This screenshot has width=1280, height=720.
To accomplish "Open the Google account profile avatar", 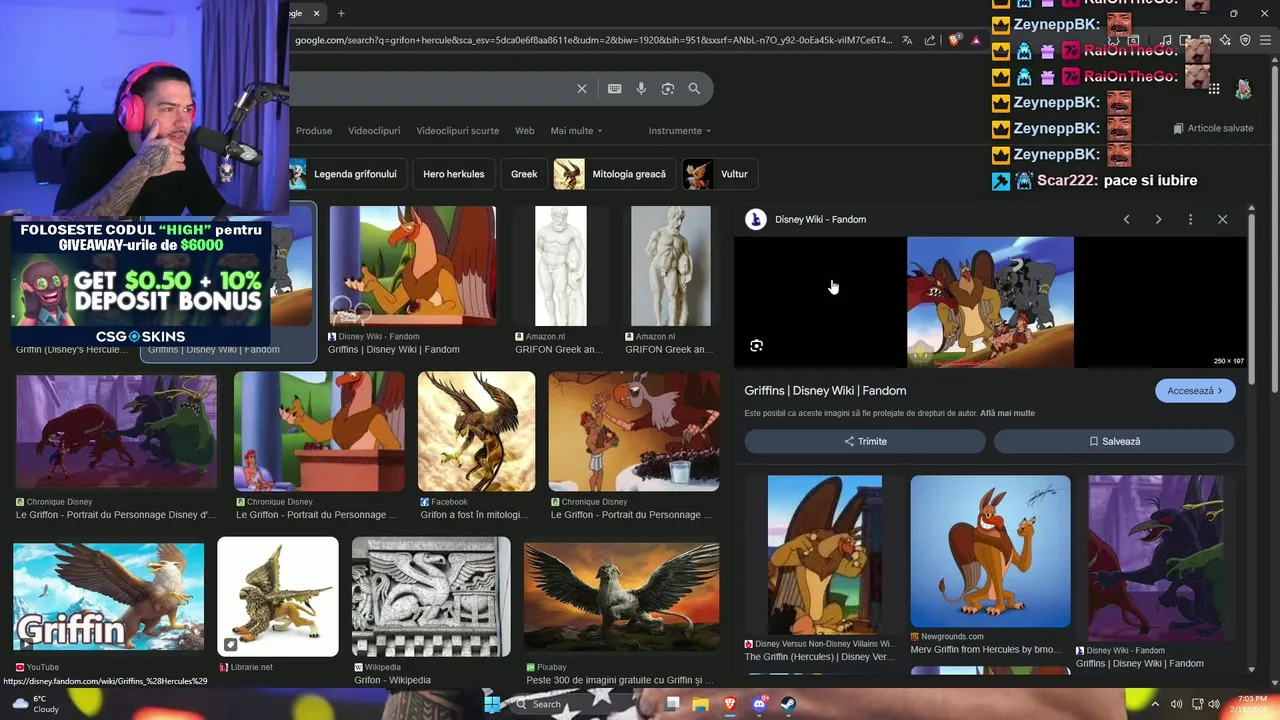I will 1243,89.
